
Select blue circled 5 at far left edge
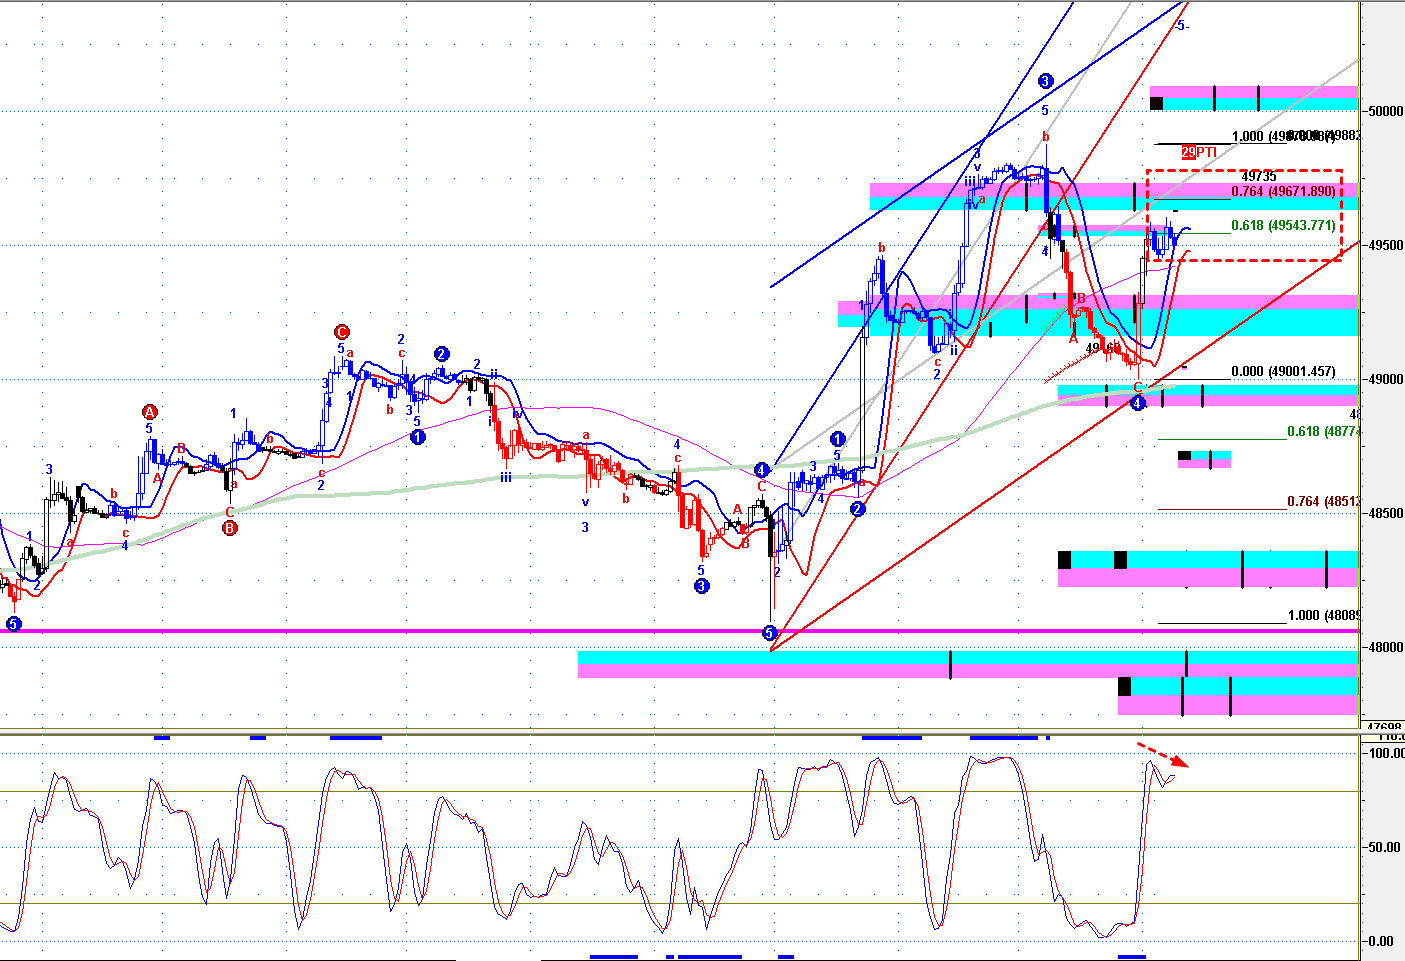[x=13, y=624]
